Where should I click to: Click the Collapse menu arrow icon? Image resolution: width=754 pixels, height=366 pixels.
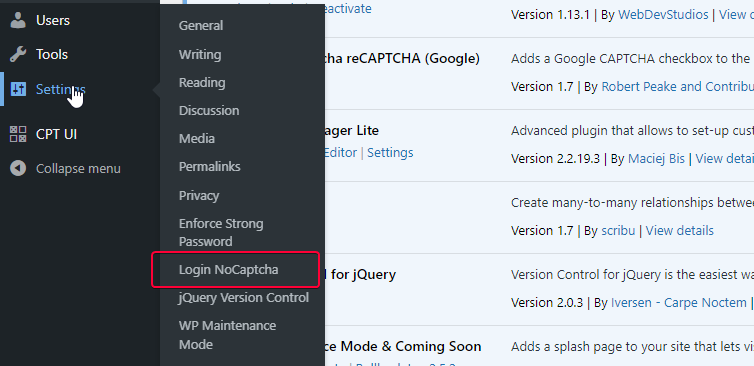pos(18,169)
